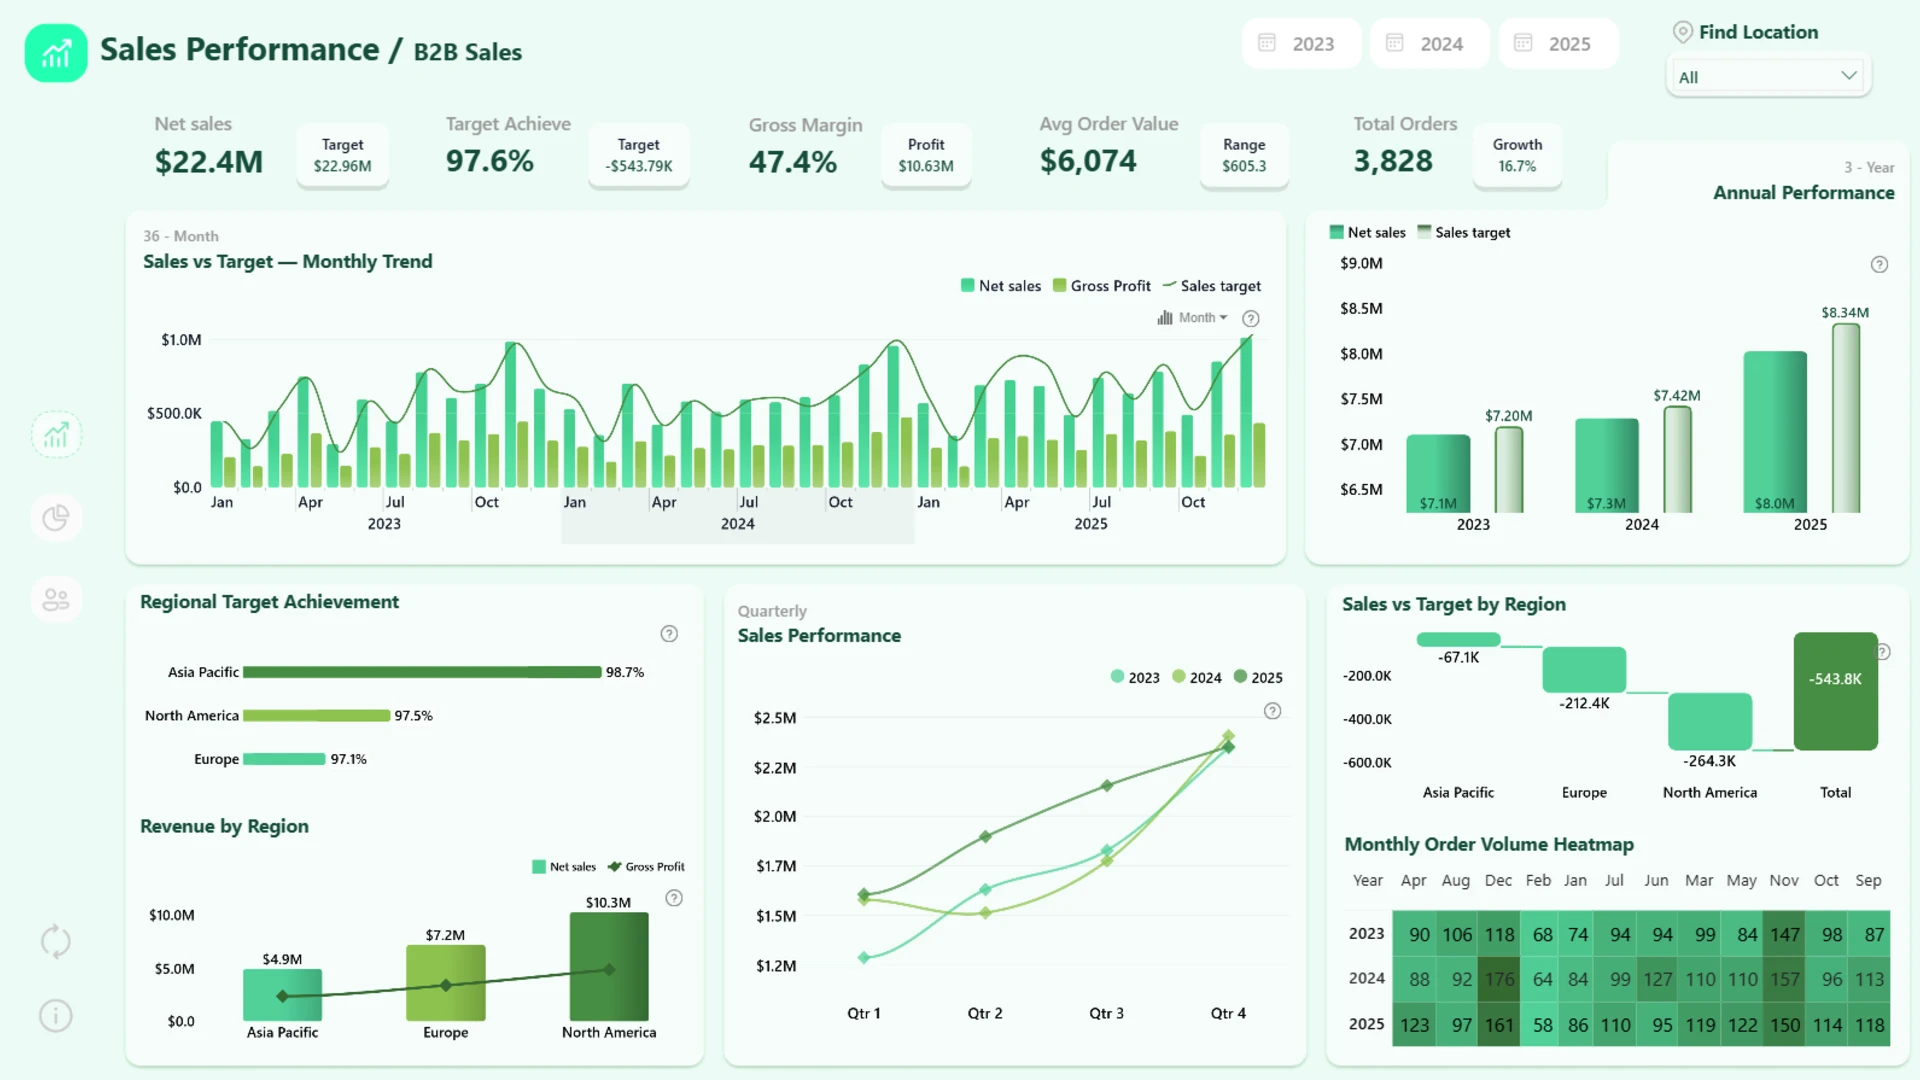Select the North America 97.5% achievement bar
Image resolution: width=1920 pixels, height=1080 pixels.
coord(316,716)
